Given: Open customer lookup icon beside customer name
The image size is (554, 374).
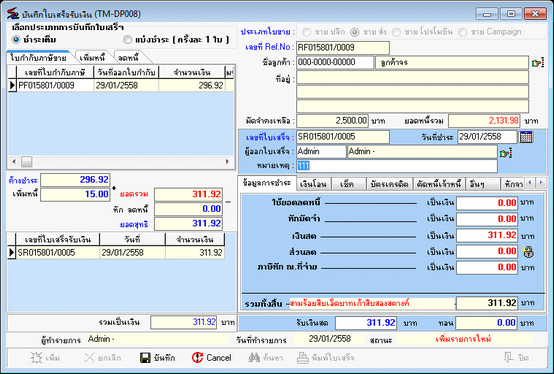Looking at the screenshot, I should (x=538, y=63).
